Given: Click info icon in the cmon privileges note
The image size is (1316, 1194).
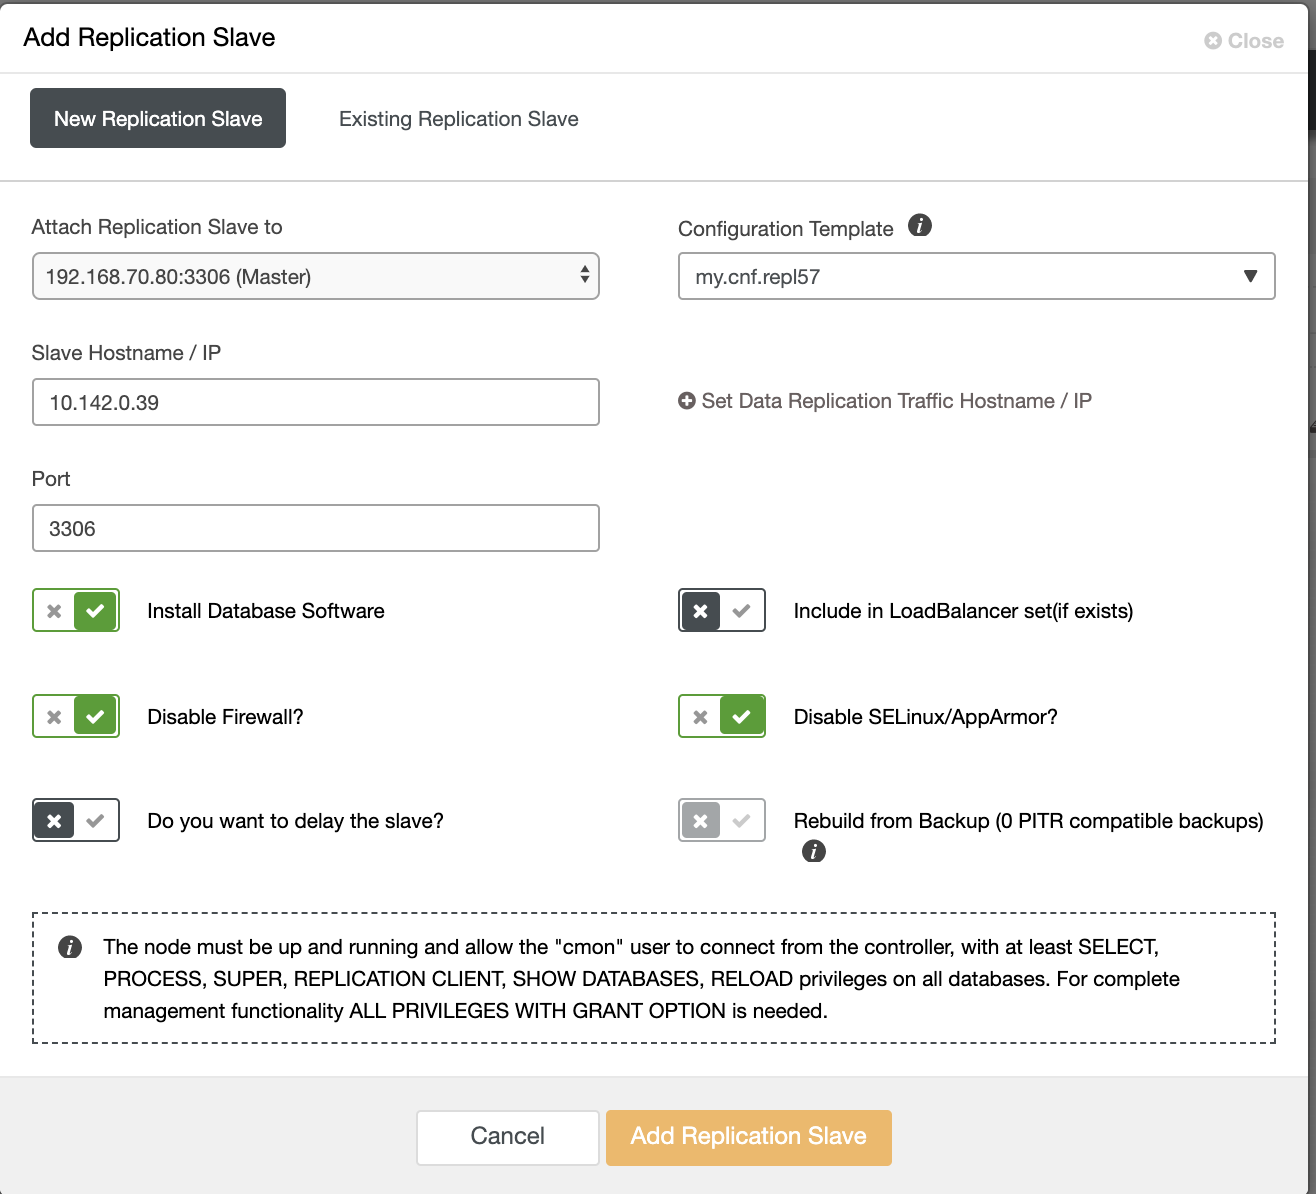Looking at the screenshot, I should [x=70, y=947].
